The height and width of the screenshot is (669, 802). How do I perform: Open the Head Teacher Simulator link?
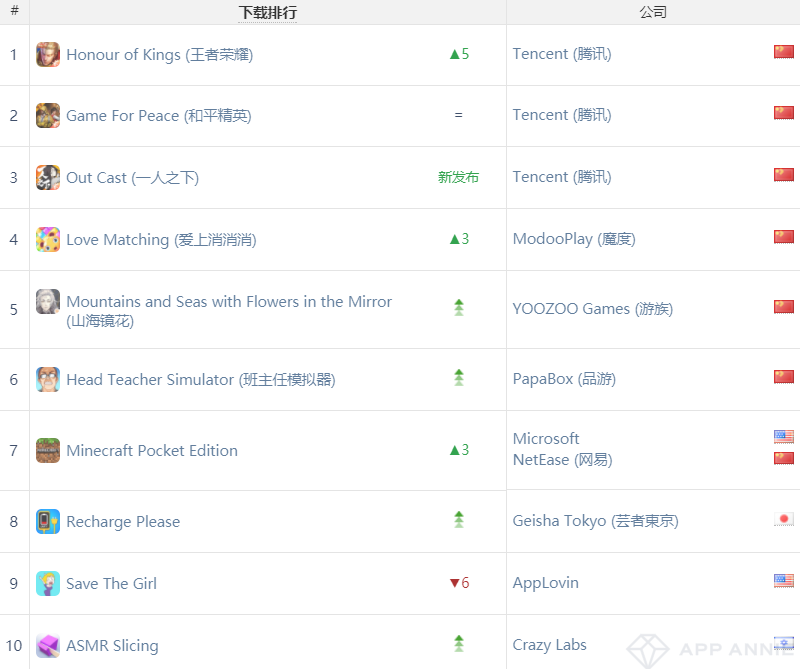click(x=201, y=380)
